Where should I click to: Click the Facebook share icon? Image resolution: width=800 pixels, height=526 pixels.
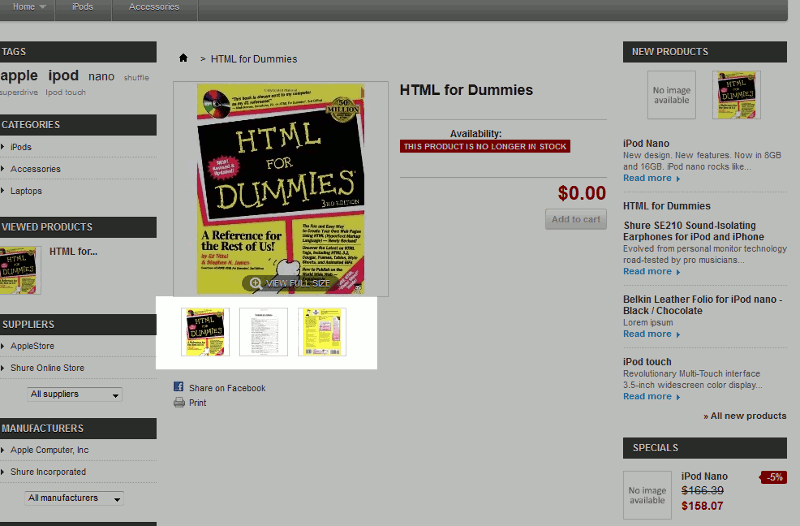click(x=179, y=387)
